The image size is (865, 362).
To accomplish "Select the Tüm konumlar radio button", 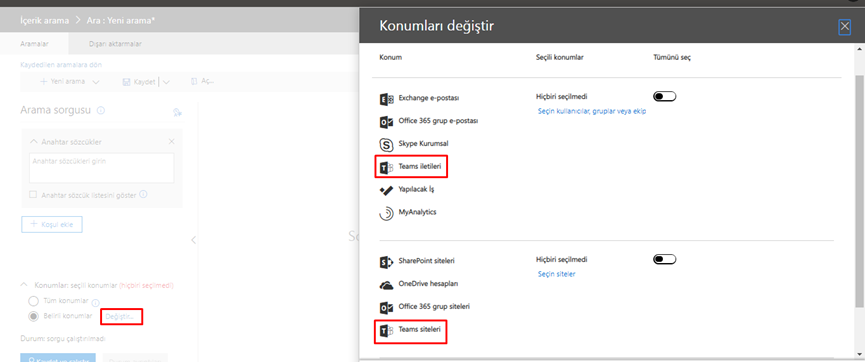I will pos(33,301).
